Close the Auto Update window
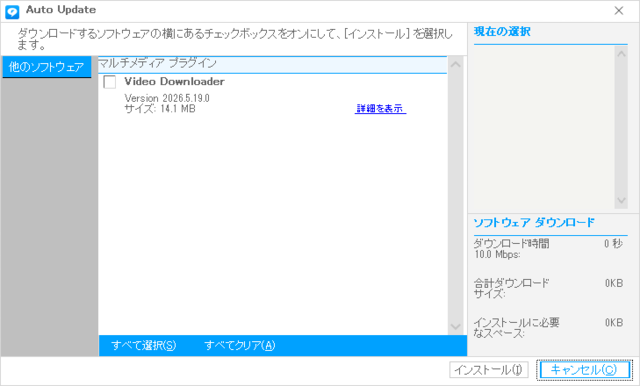 619,11
